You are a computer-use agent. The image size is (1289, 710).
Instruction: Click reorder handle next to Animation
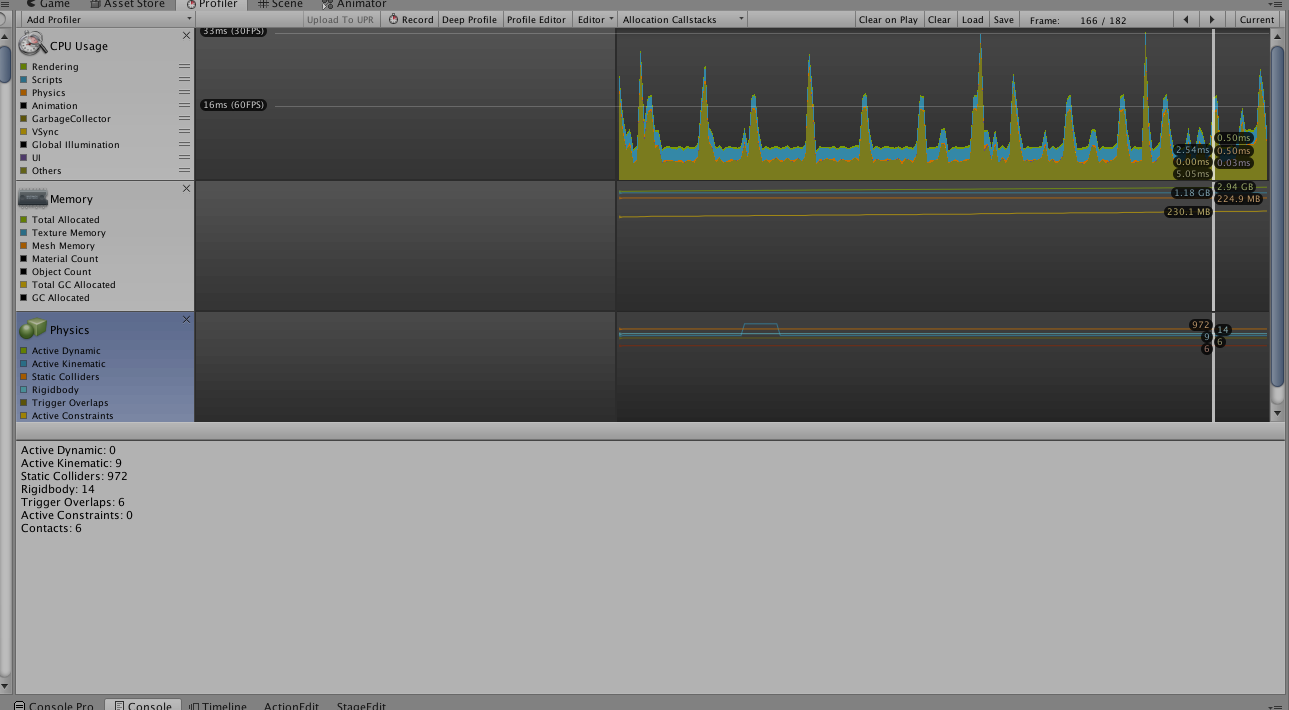click(184, 105)
